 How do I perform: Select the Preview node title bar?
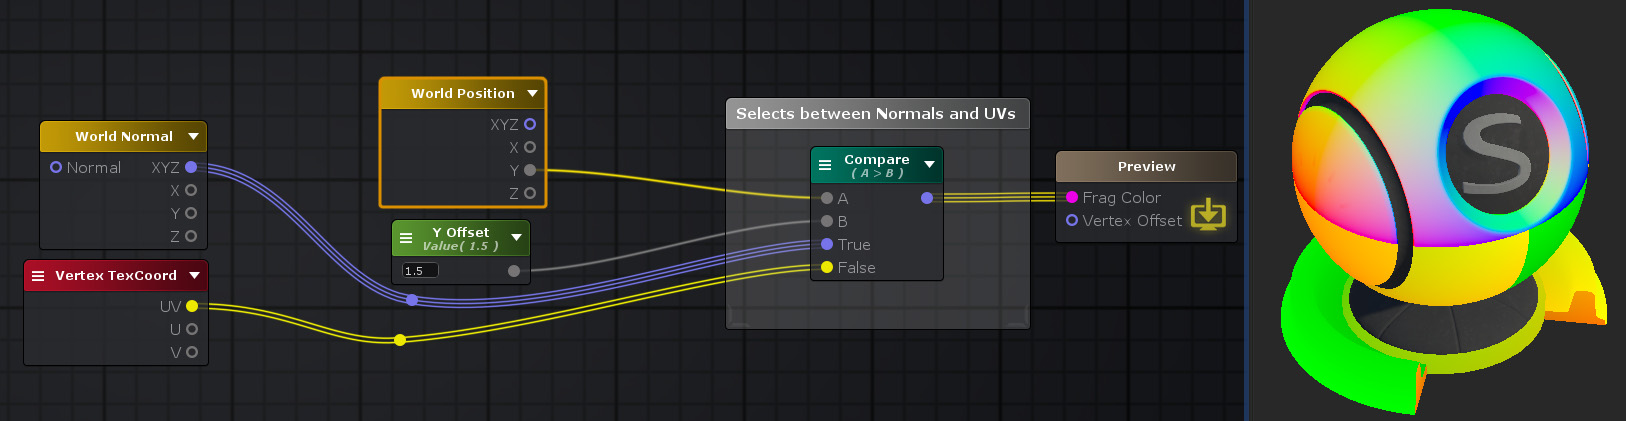point(1146,166)
